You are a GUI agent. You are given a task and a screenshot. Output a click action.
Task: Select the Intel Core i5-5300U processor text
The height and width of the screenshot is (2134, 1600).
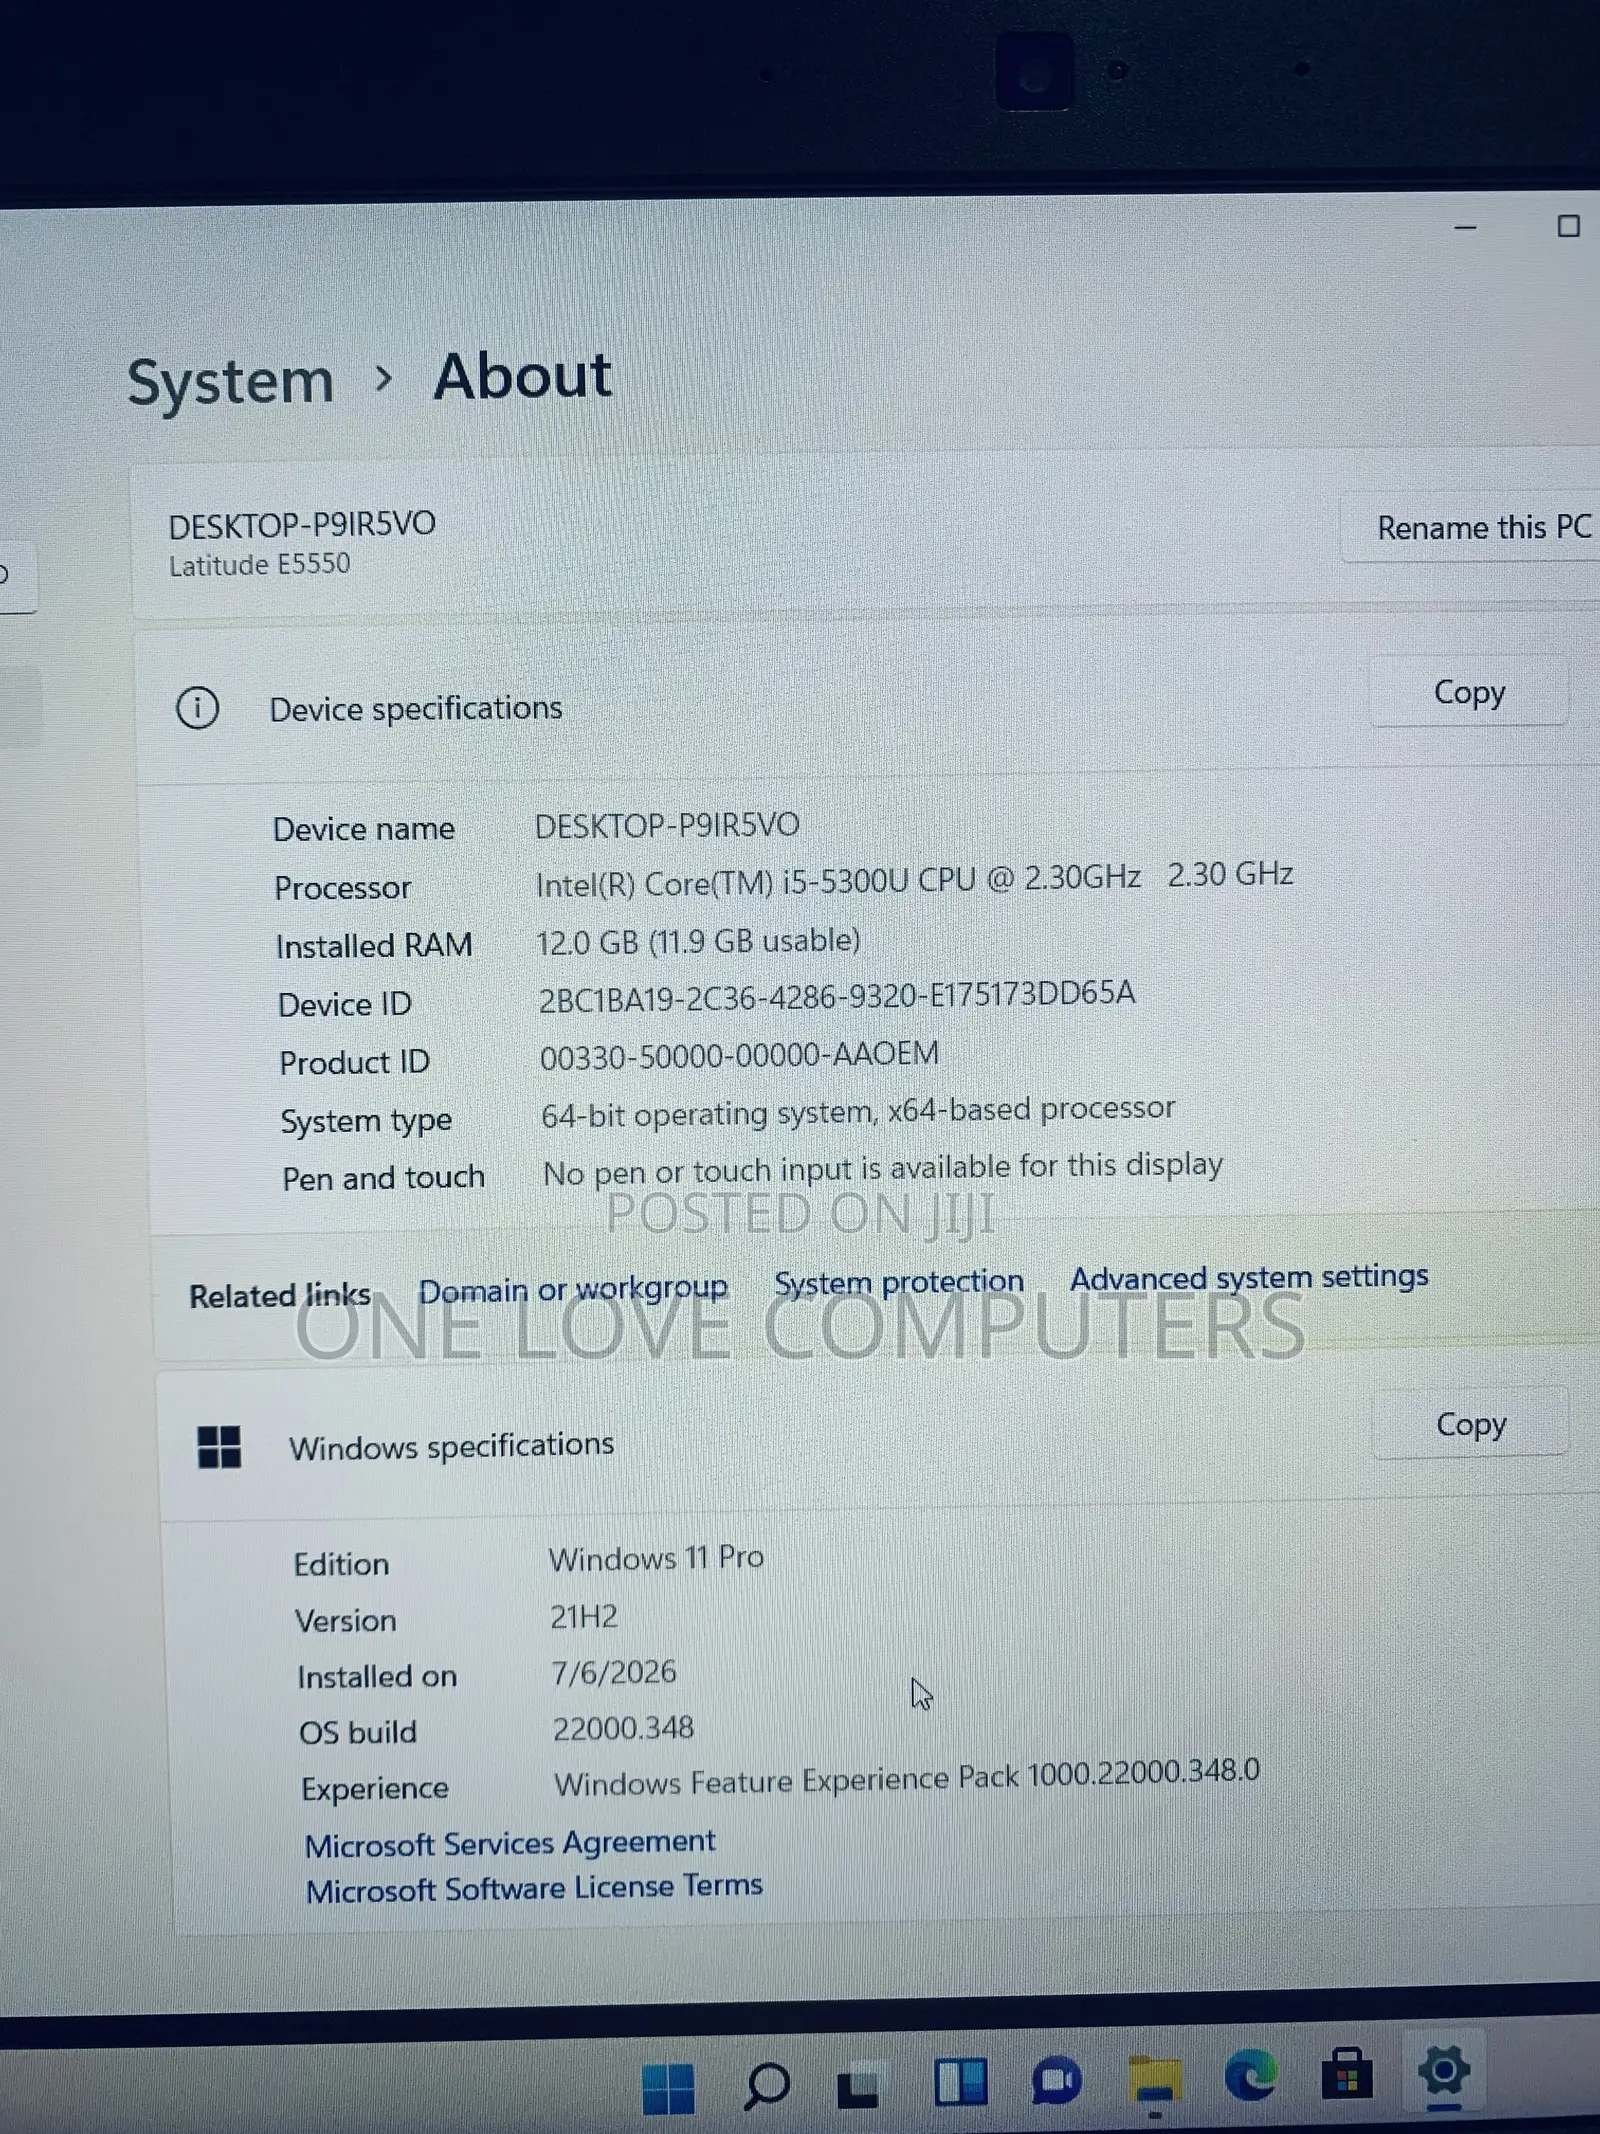coord(914,878)
